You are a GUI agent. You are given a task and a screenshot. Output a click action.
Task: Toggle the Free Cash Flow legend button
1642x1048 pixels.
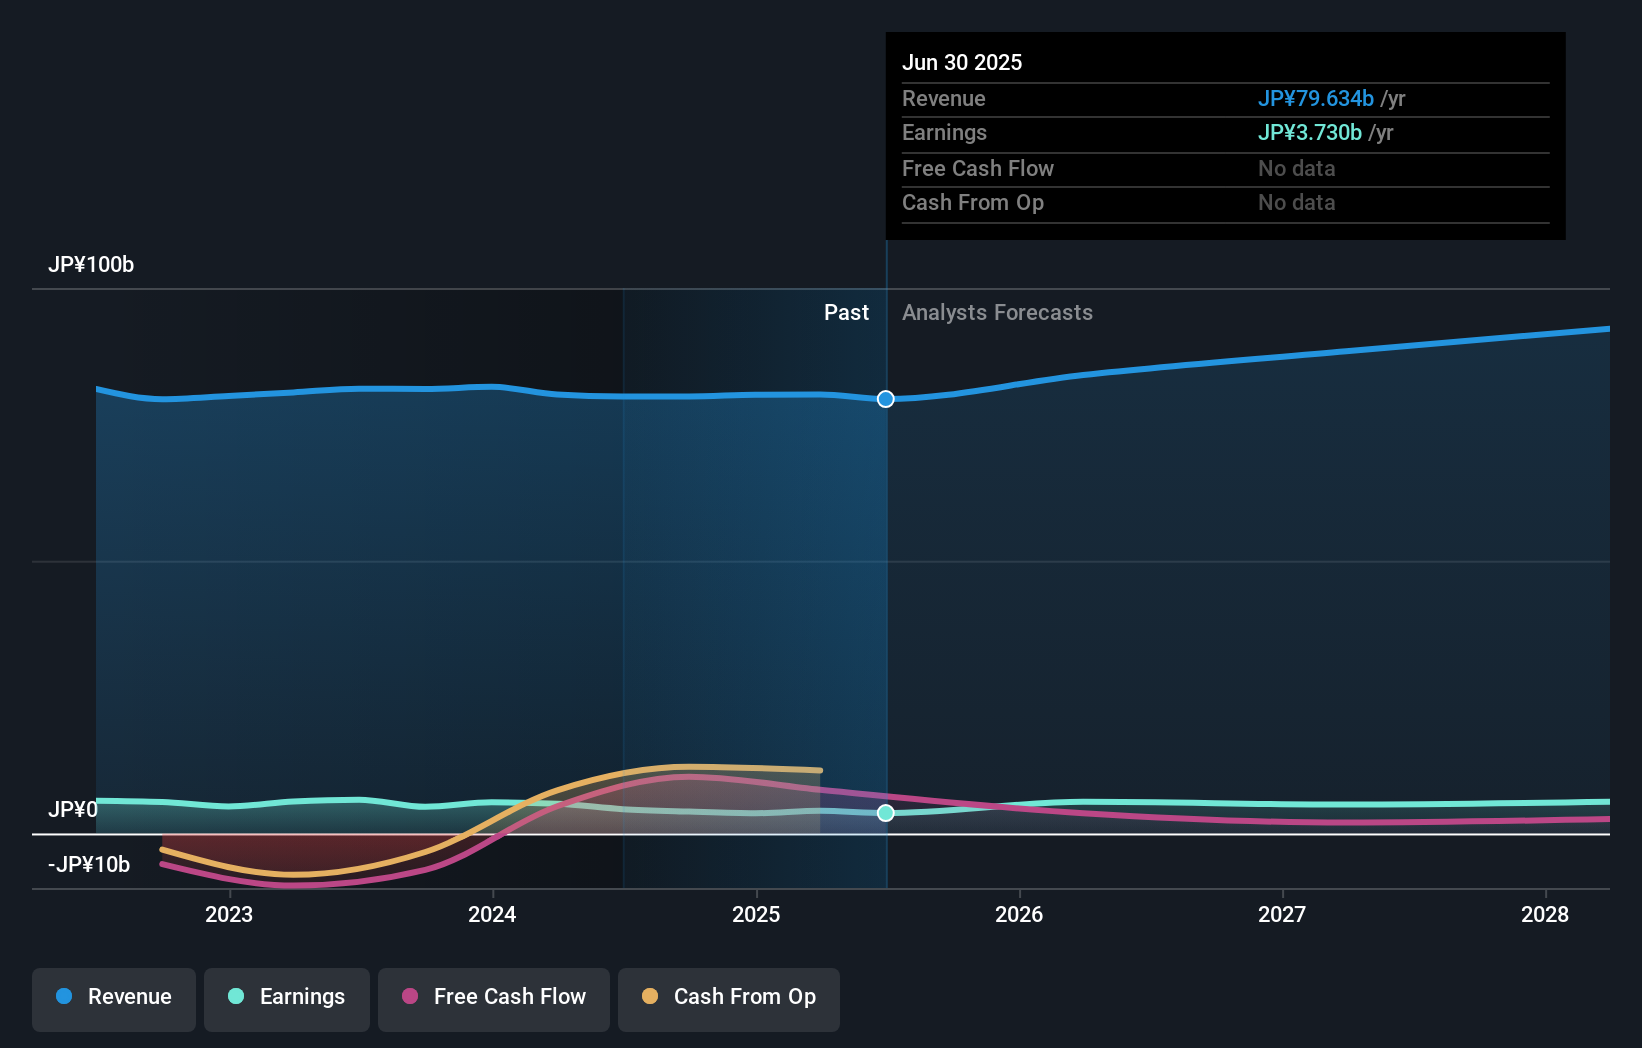(x=494, y=999)
